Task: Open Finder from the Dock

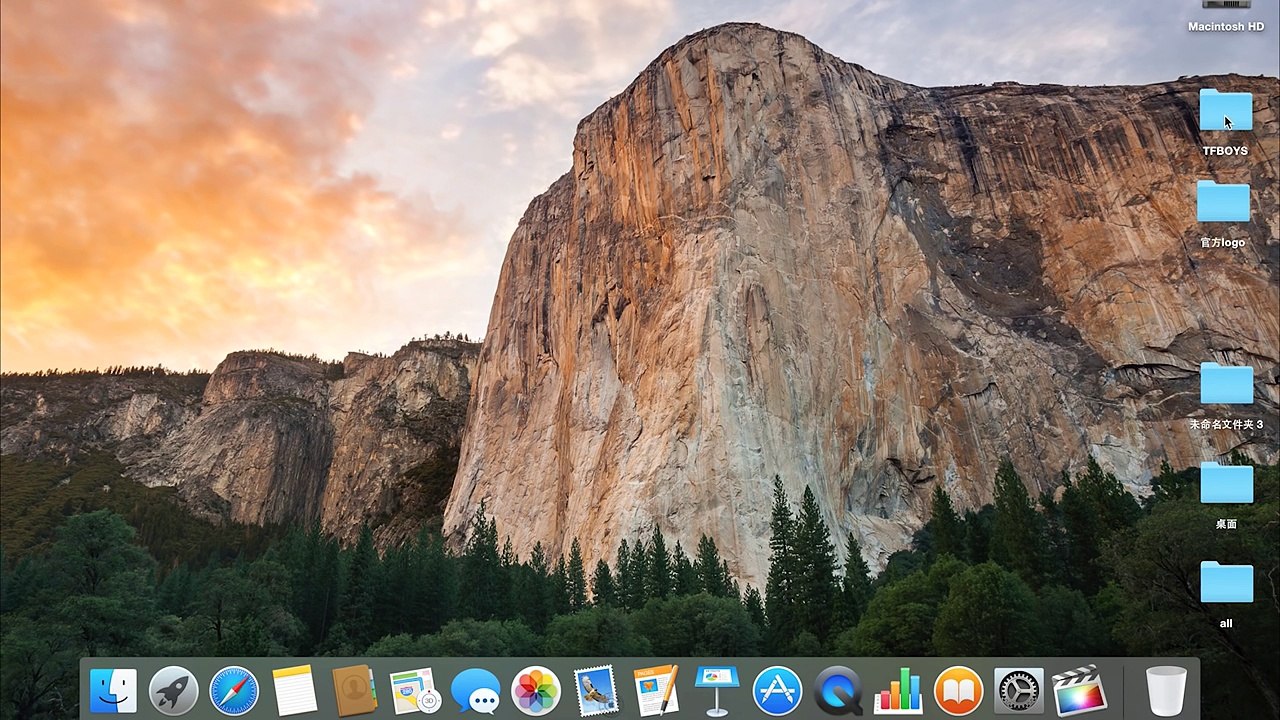Action: tap(113, 691)
